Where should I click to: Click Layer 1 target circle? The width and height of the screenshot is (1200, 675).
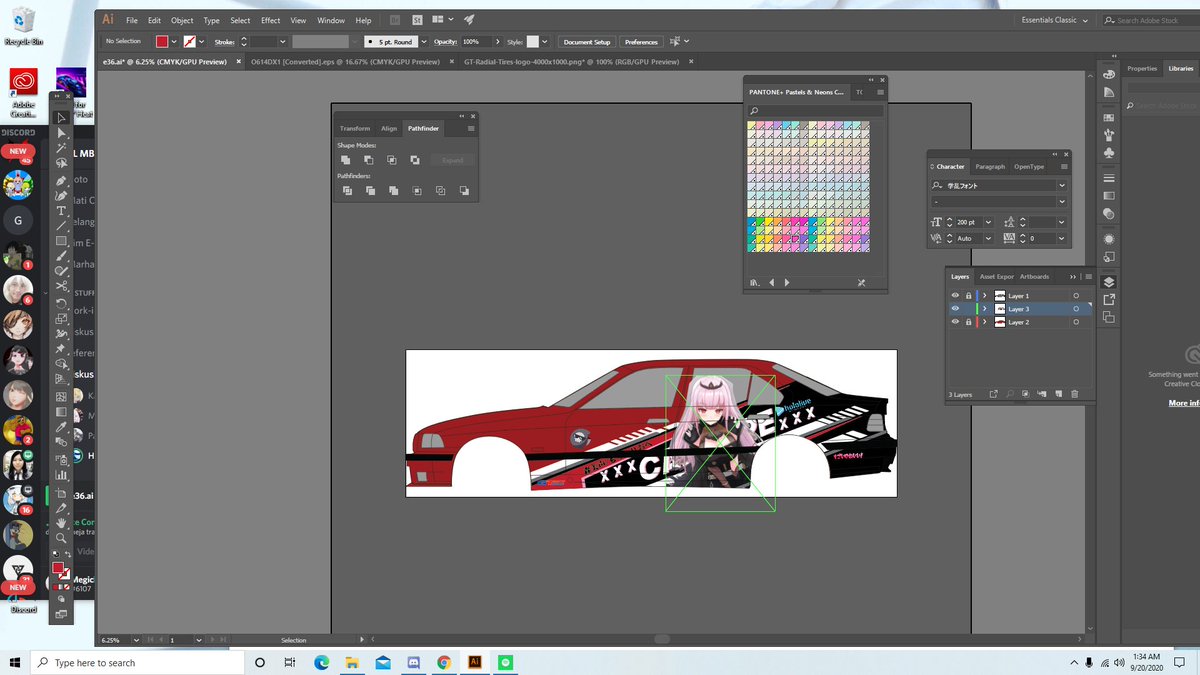point(1076,296)
